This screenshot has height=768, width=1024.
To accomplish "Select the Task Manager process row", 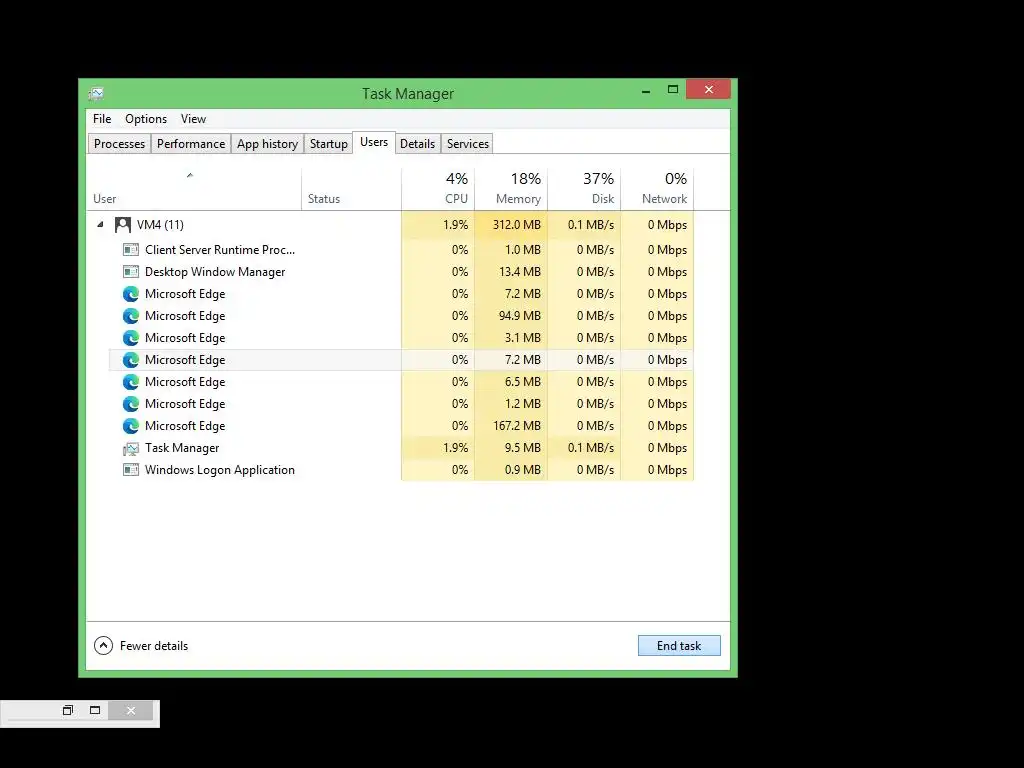I will [402, 448].
